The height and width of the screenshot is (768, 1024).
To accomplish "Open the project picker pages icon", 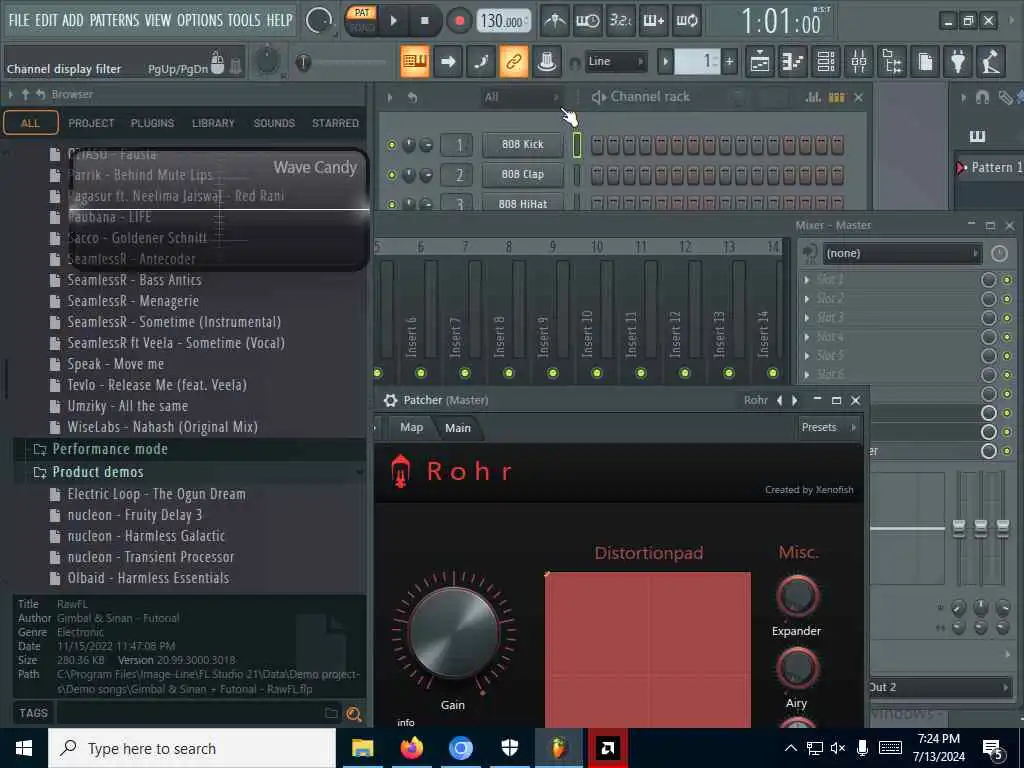I will pyautogui.click(x=925, y=62).
